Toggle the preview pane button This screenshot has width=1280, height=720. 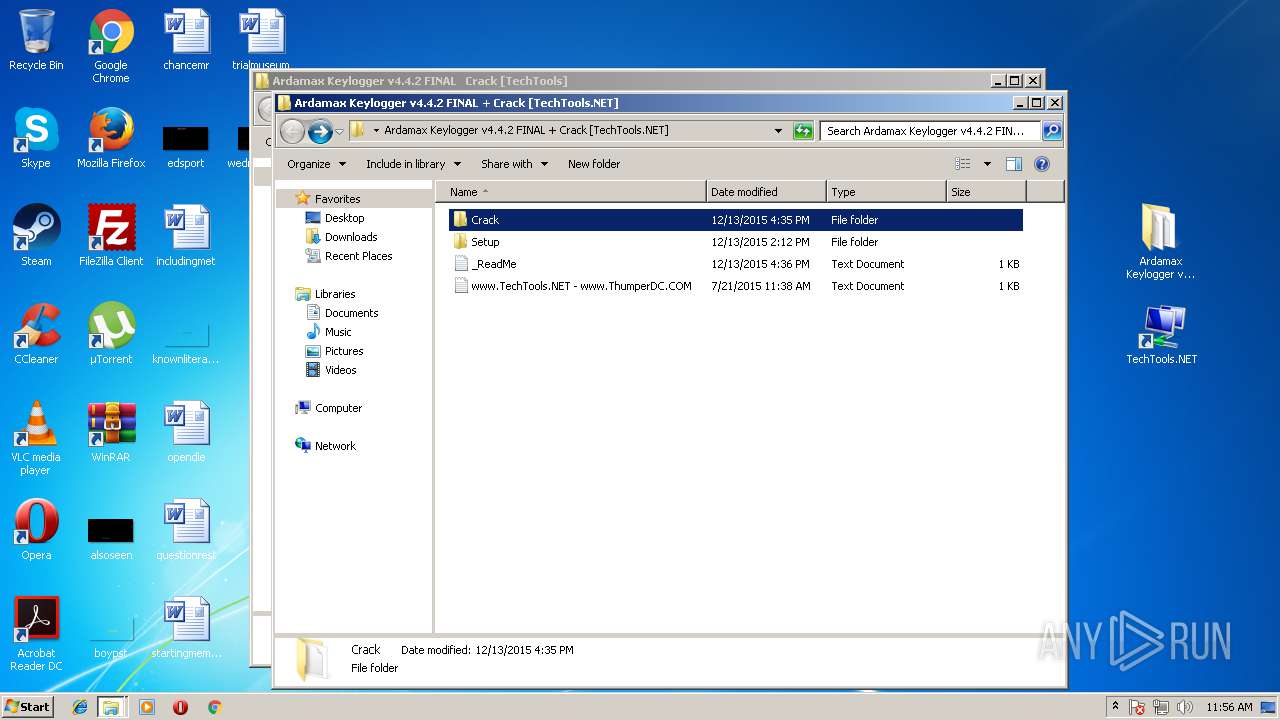pos(1013,164)
